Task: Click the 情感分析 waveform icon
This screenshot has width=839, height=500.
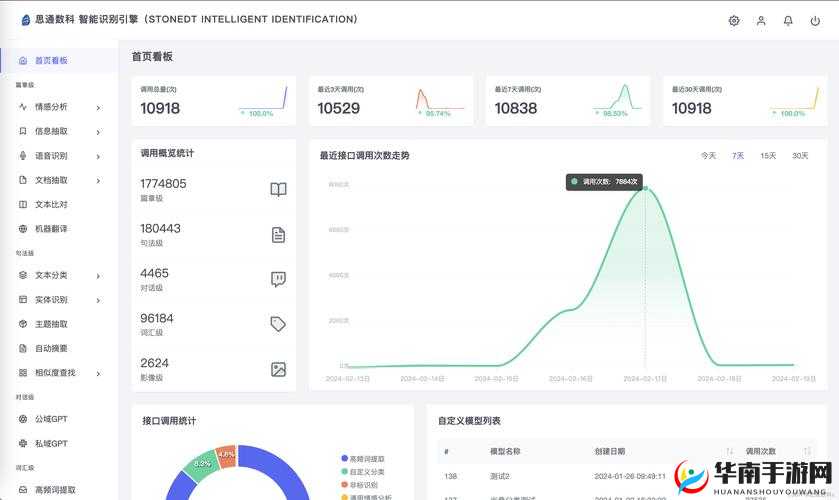Action: pos(22,107)
